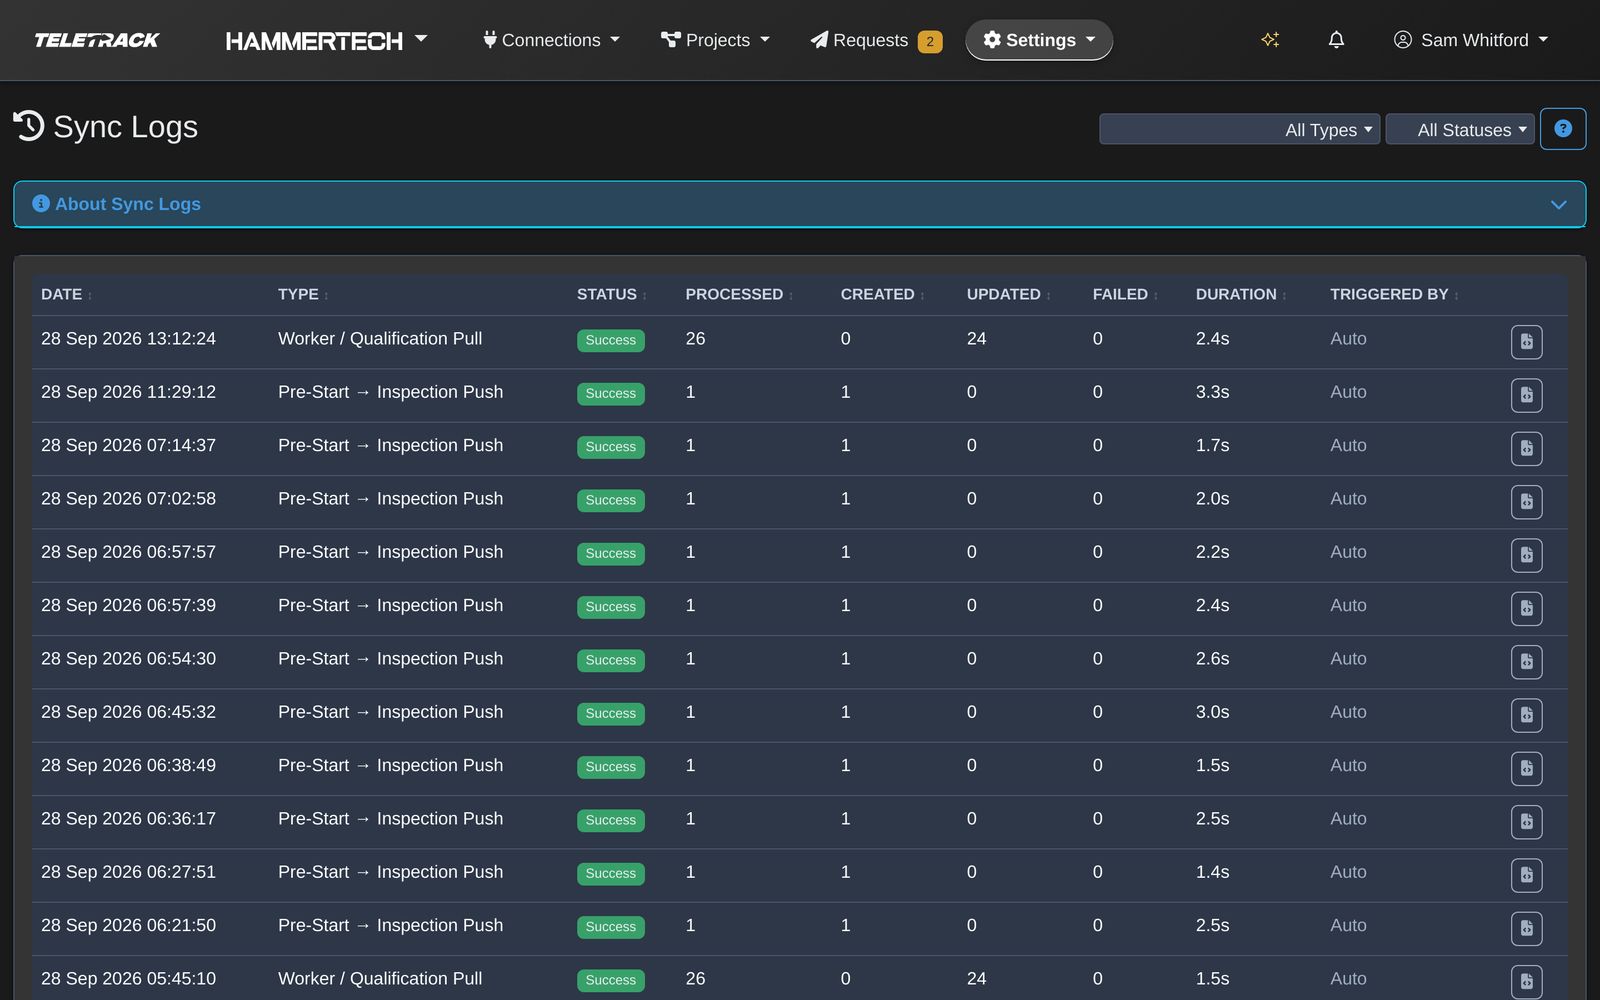1600x1000 pixels.
Task: Open details for 11:29:12 sync log
Action: pyautogui.click(x=1526, y=395)
